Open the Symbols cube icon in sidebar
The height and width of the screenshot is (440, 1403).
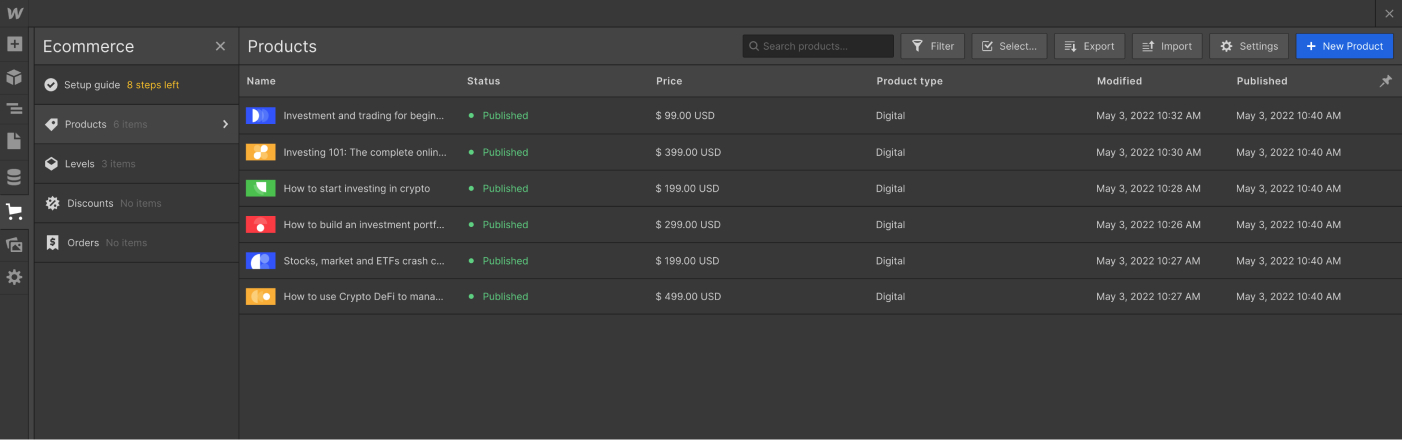click(x=14, y=77)
